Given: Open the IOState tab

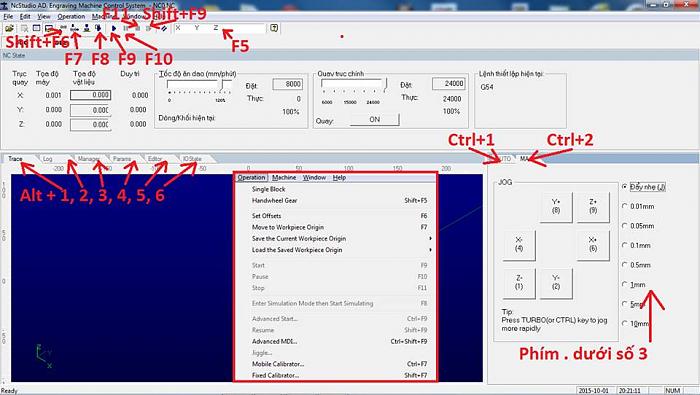Looking at the screenshot, I should click(x=192, y=159).
